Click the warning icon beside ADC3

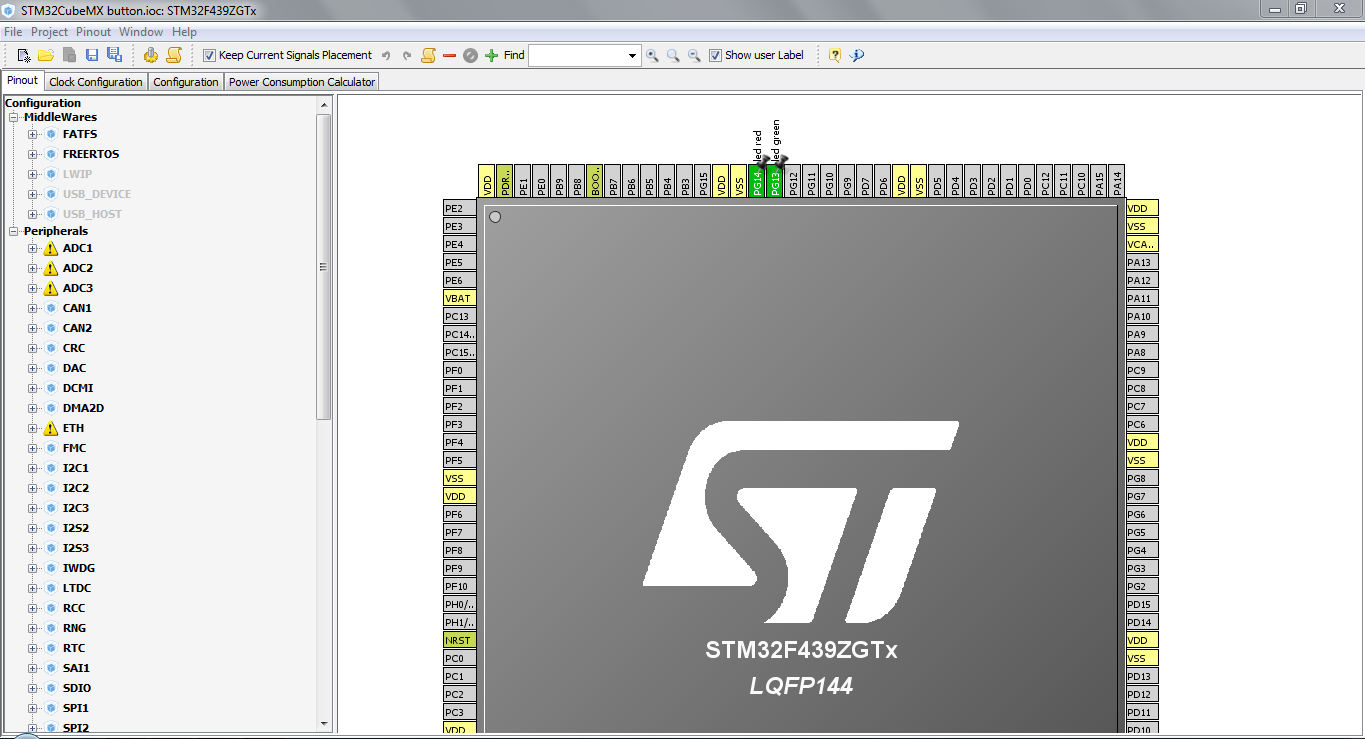51,288
